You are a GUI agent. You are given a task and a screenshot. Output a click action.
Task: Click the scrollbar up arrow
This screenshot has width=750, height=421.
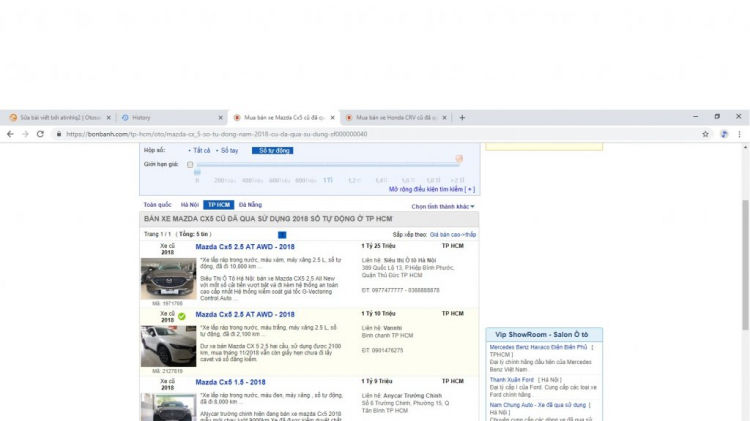point(745,148)
